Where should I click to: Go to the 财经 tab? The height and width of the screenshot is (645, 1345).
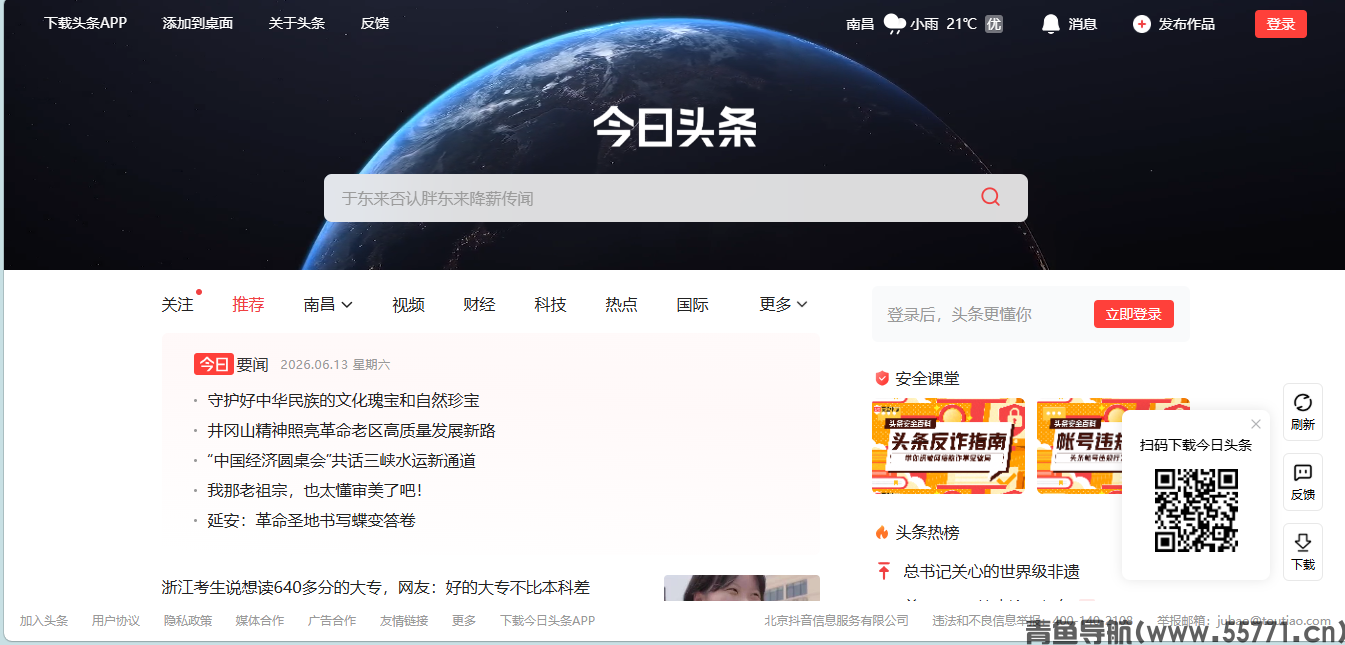tap(479, 304)
